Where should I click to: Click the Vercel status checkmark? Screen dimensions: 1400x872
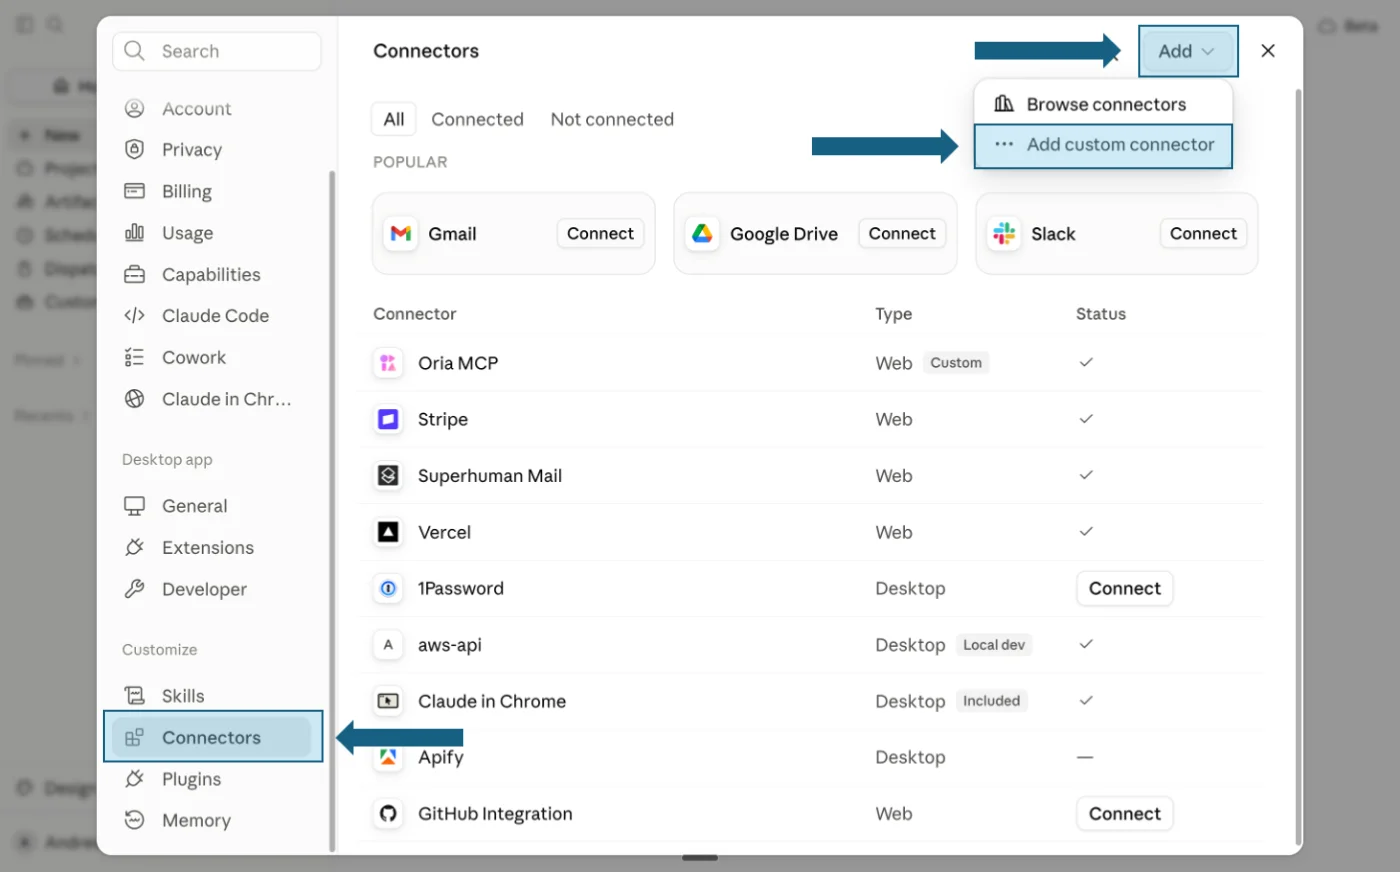pyautogui.click(x=1086, y=531)
